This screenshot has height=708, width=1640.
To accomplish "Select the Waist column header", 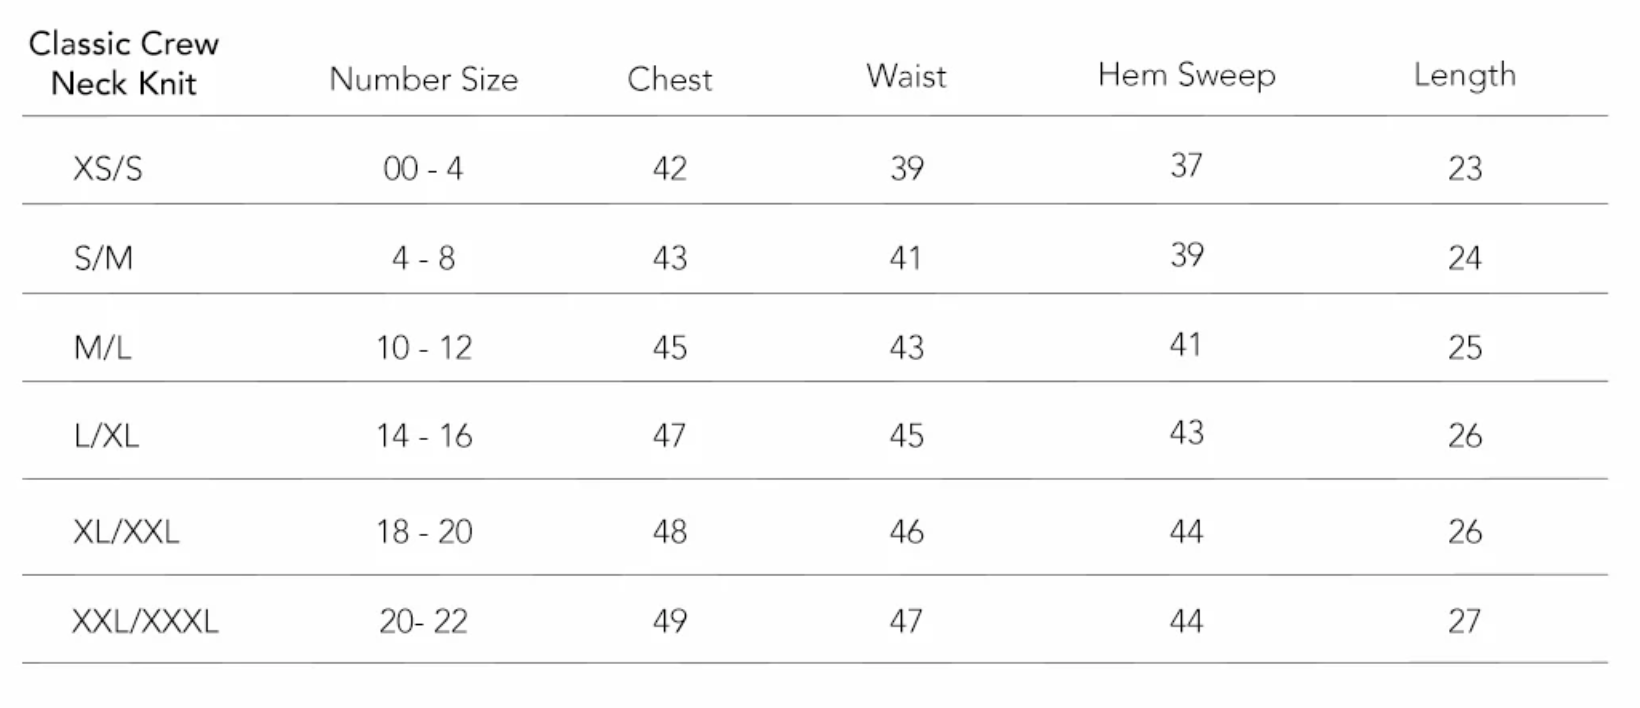I will (x=906, y=76).
